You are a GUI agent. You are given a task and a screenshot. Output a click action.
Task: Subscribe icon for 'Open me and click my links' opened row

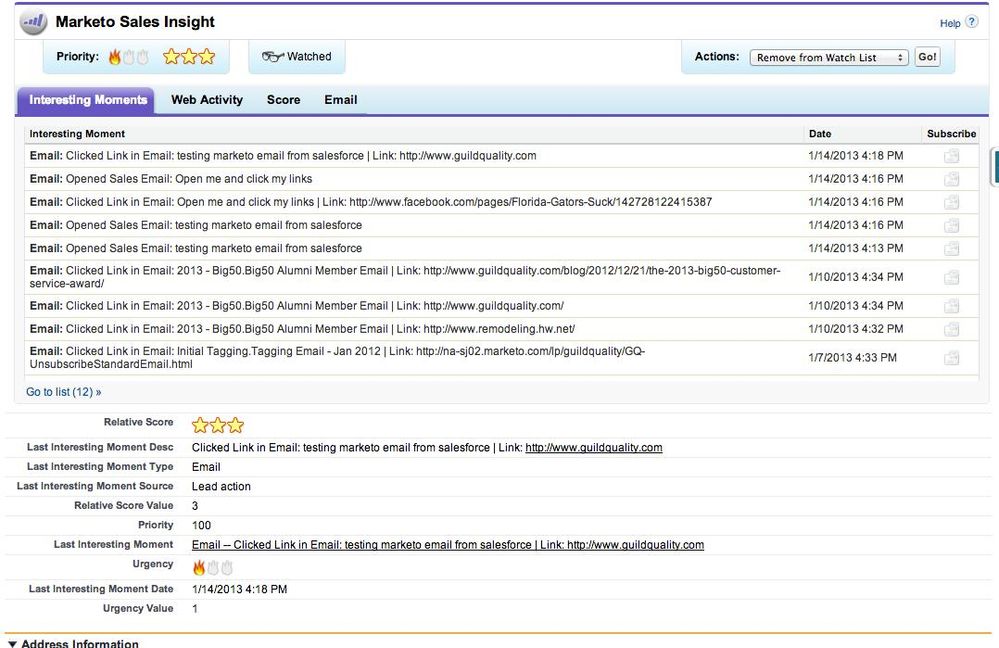[951, 179]
